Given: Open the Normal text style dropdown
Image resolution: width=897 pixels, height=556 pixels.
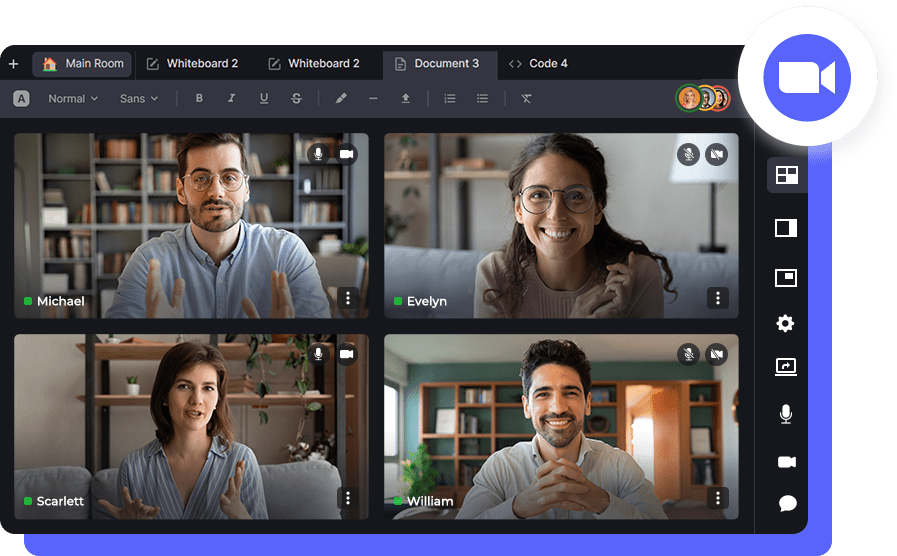Looking at the screenshot, I should point(73,98).
